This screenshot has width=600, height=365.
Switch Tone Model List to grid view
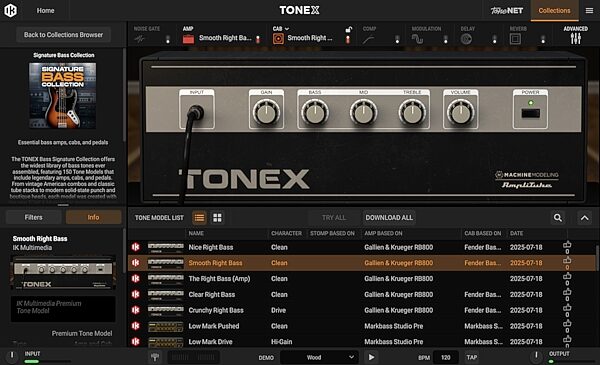point(217,218)
